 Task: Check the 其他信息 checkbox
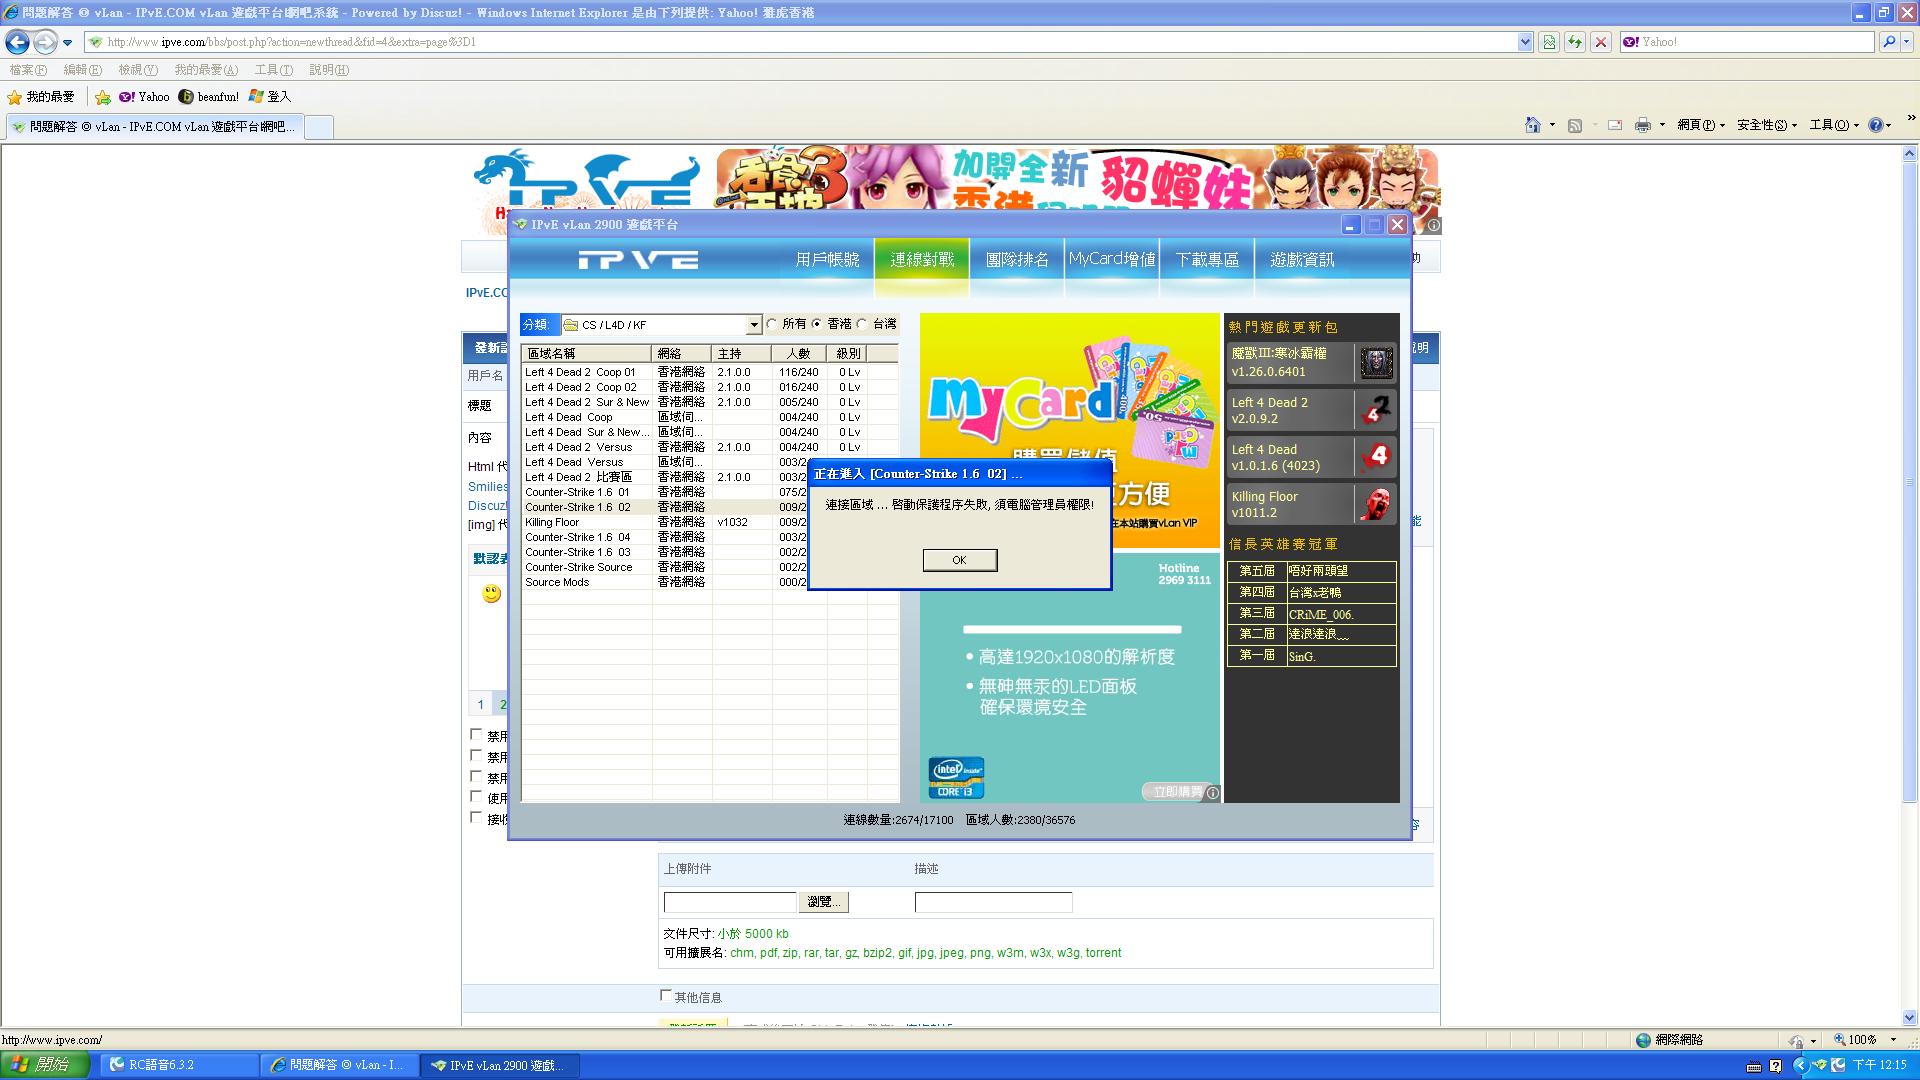point(666,996)
